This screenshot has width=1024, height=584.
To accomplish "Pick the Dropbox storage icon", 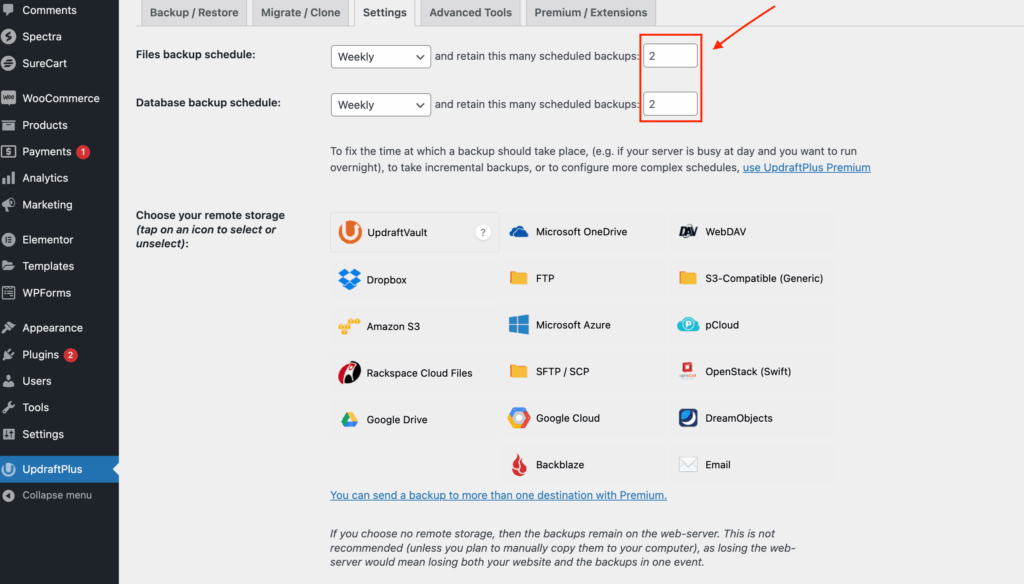I will pyautogui.click(x=349, y=280).
